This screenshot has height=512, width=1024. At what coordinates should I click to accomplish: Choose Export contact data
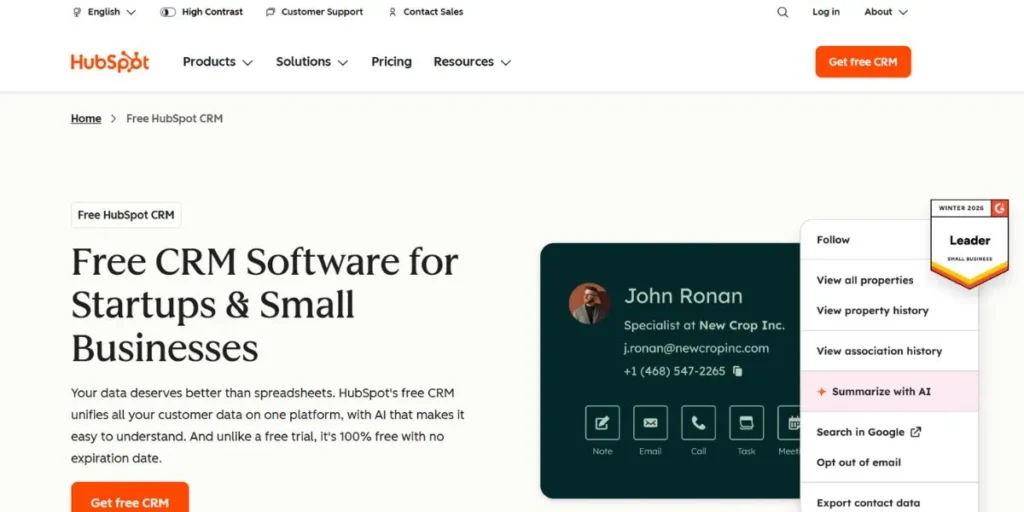868,503
